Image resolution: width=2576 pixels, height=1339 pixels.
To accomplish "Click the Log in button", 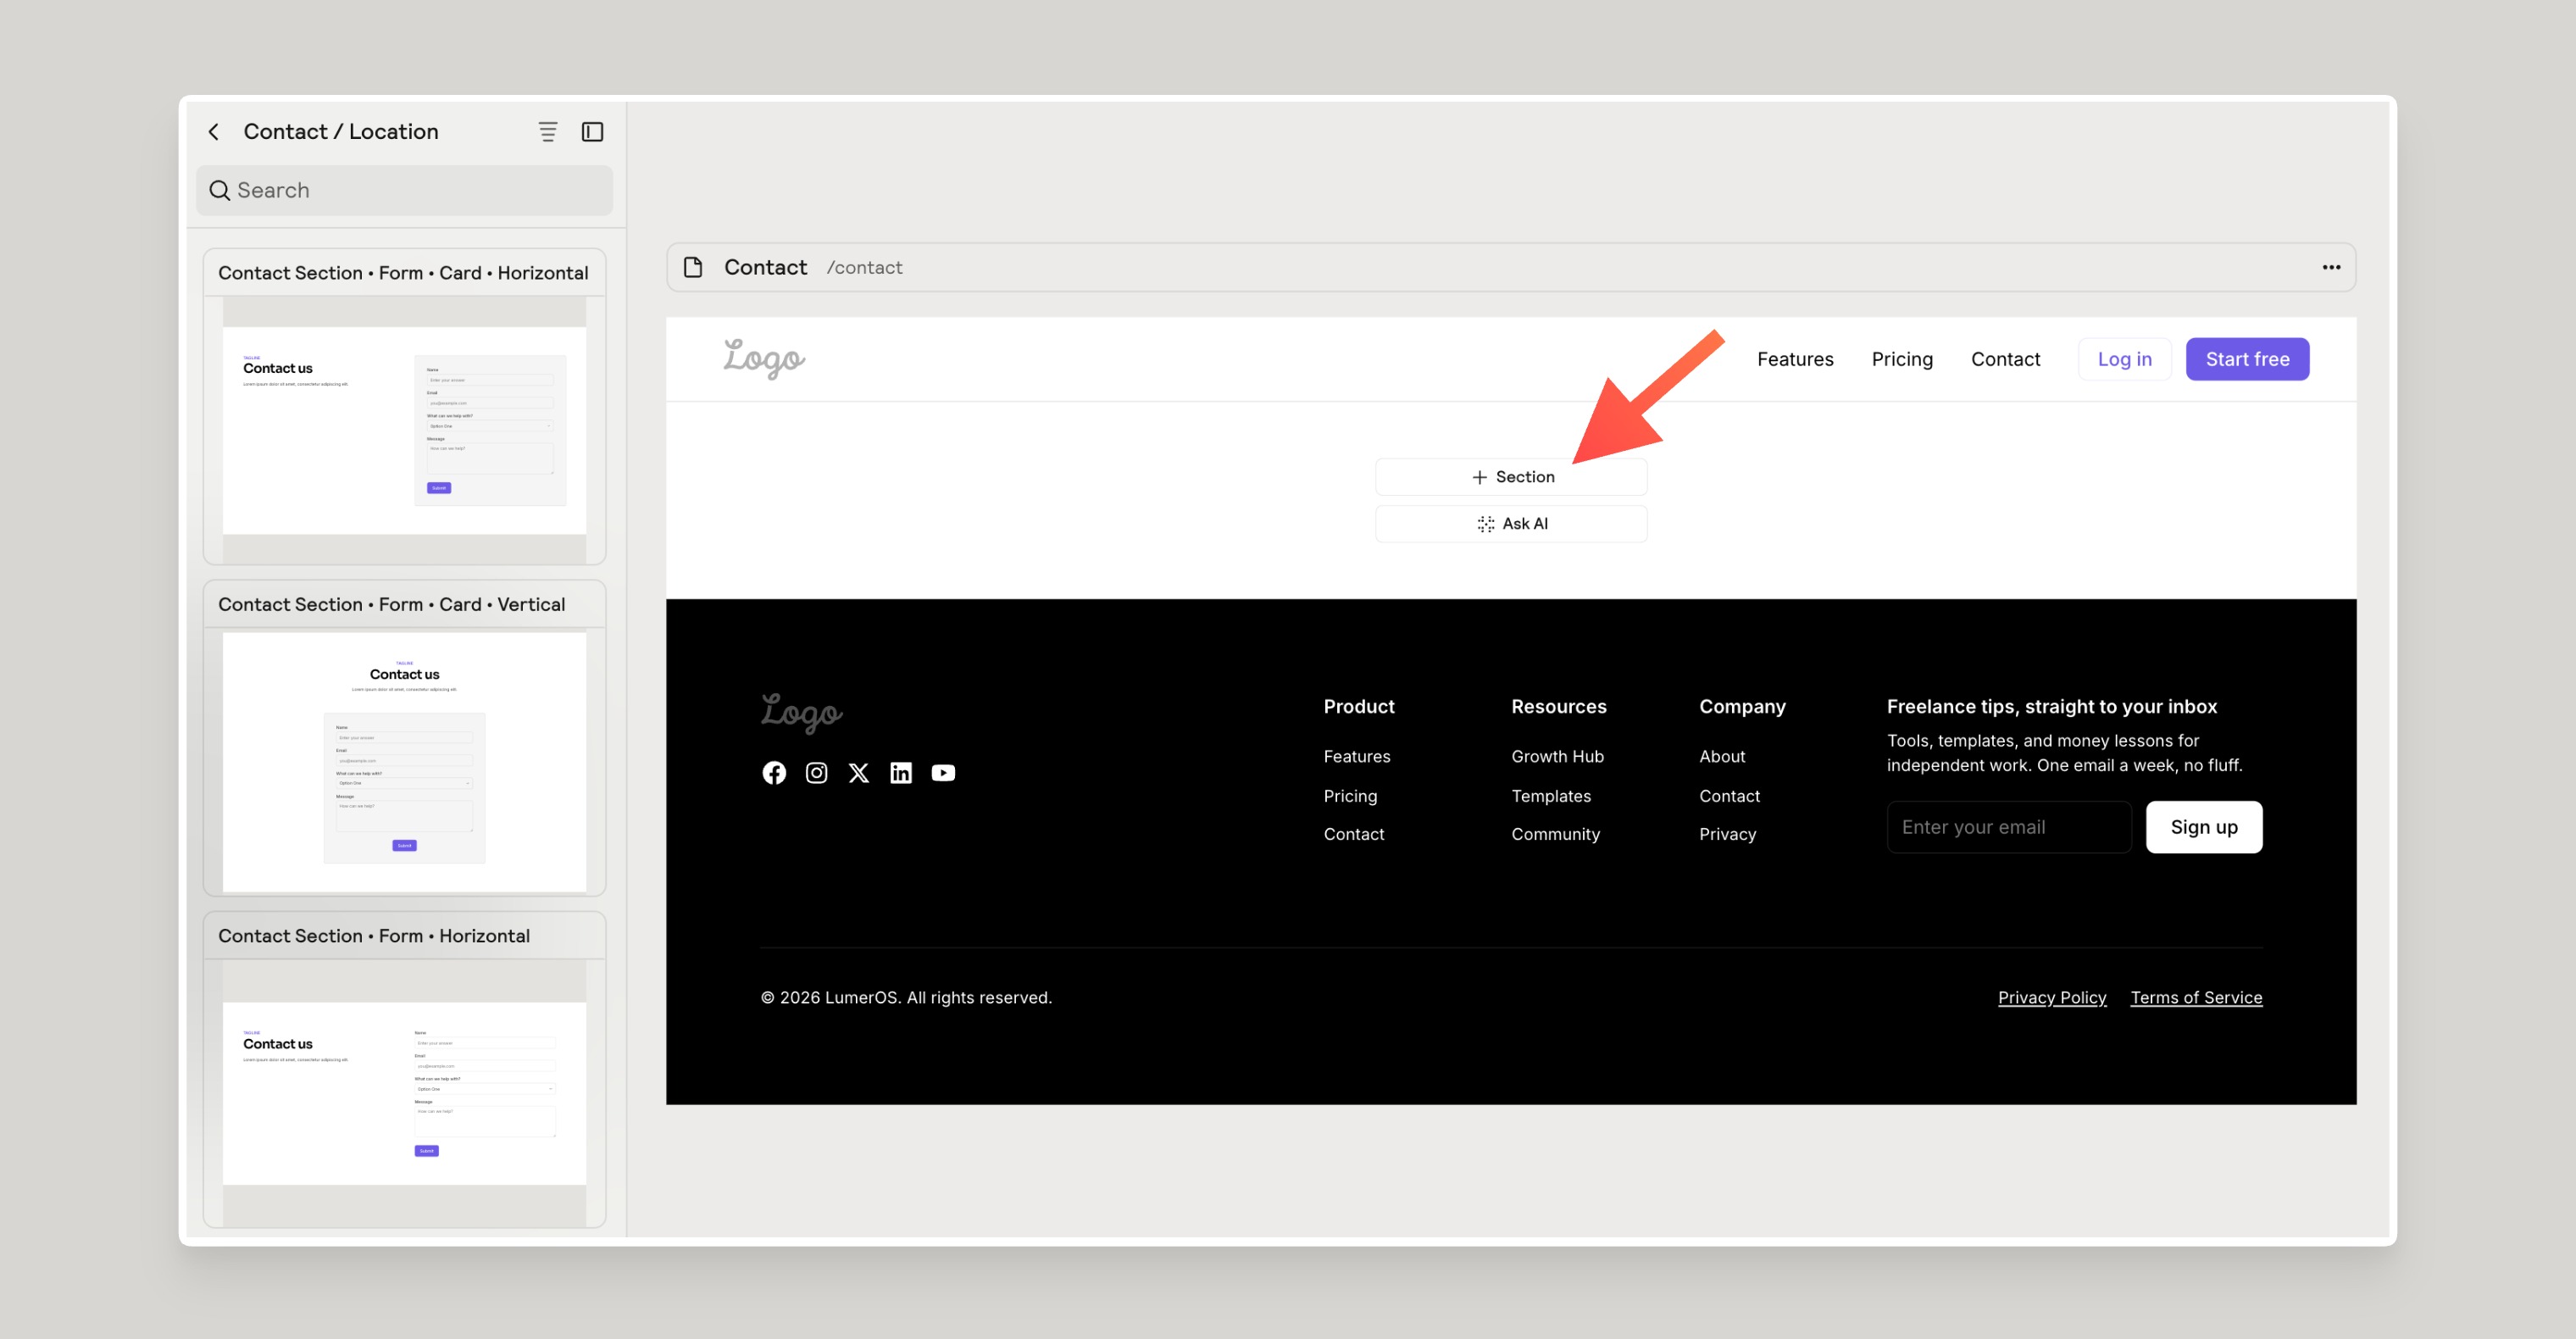I will (x=2124, y=359).
